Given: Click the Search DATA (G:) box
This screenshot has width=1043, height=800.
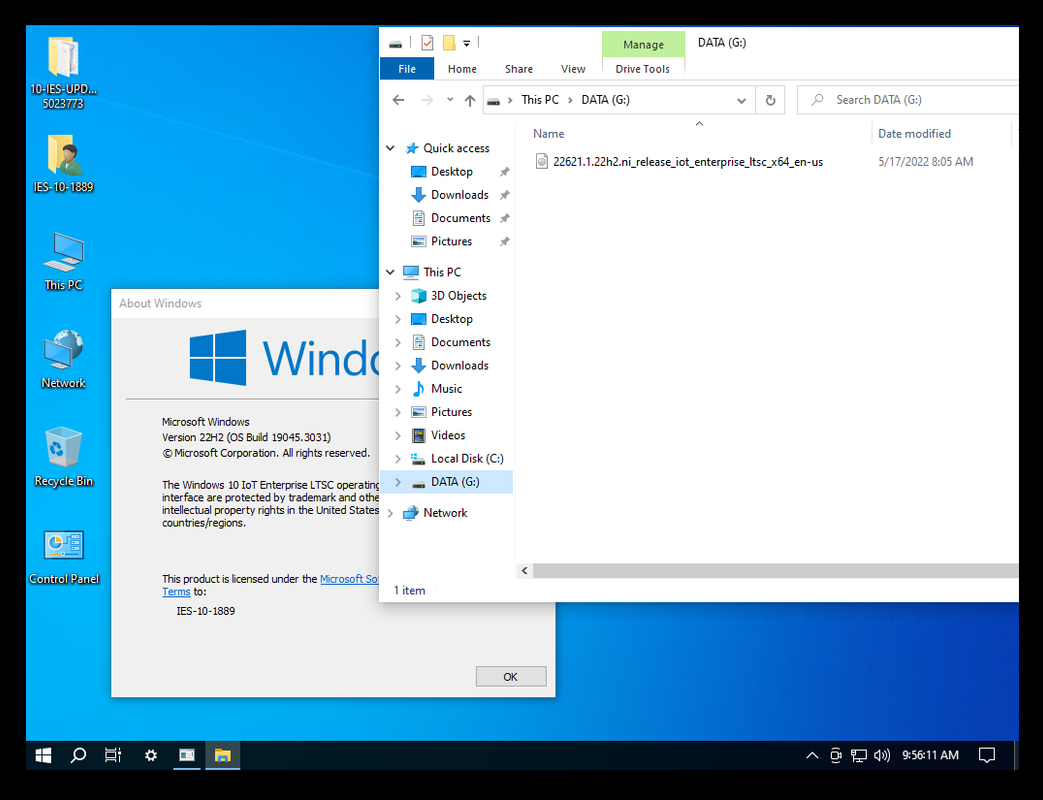Looking at the screenshot, I should (x=907, y=100).
